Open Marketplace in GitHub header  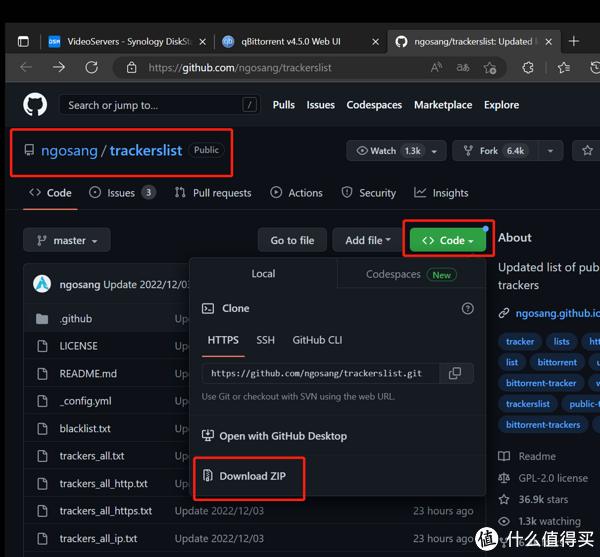pyautogui.click(x=443, y=105)
